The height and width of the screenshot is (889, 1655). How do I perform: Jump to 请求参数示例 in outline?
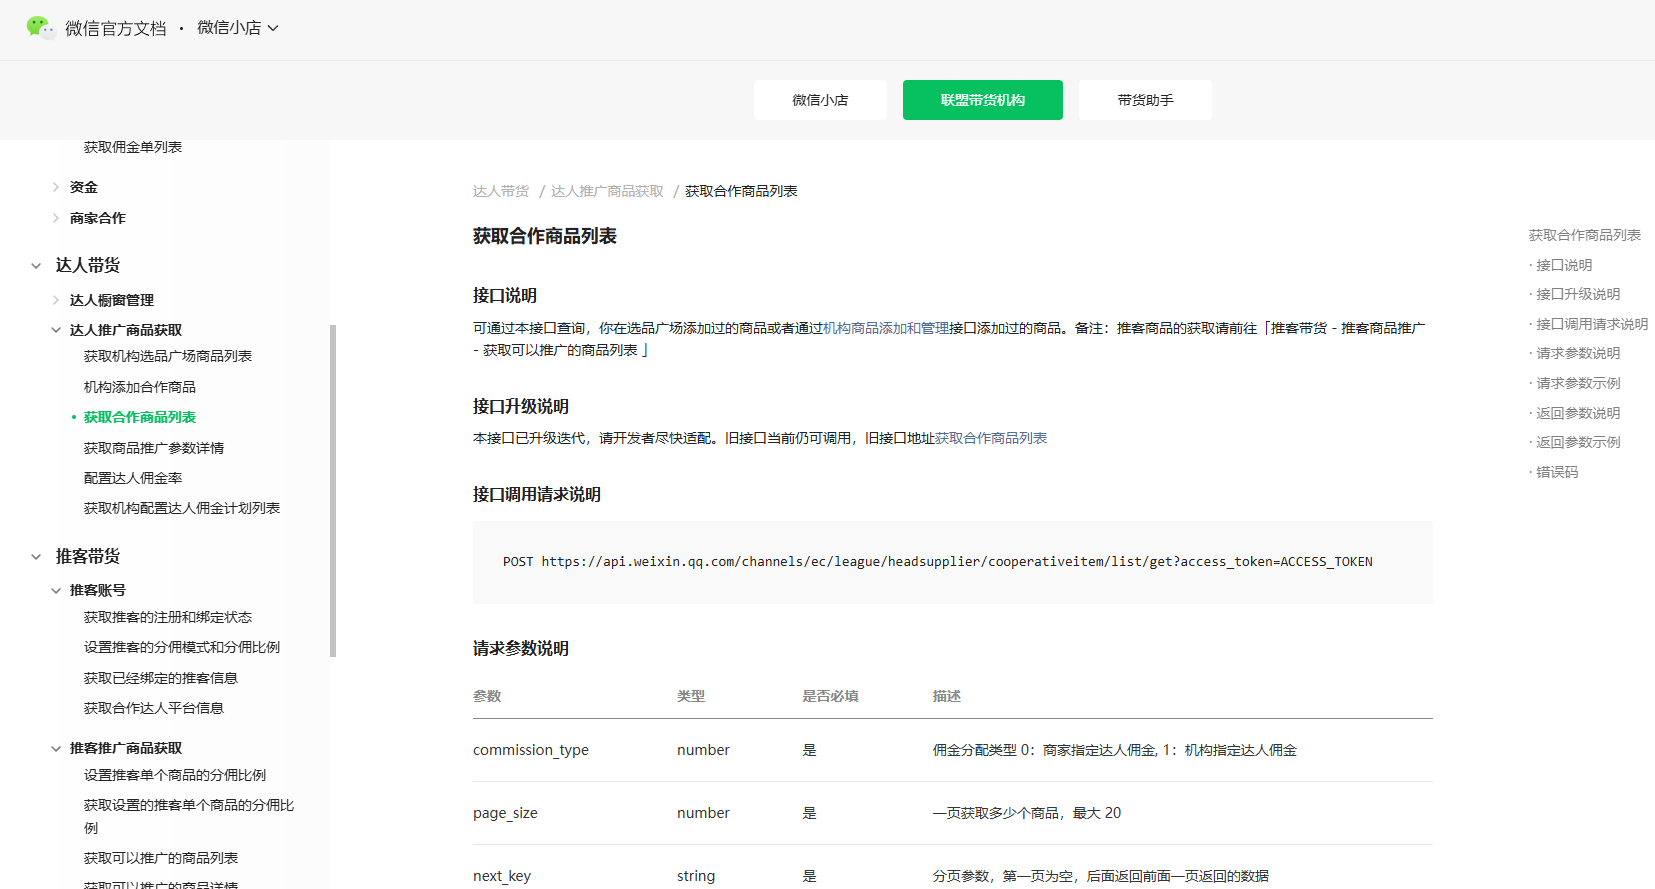point(1578,383)
